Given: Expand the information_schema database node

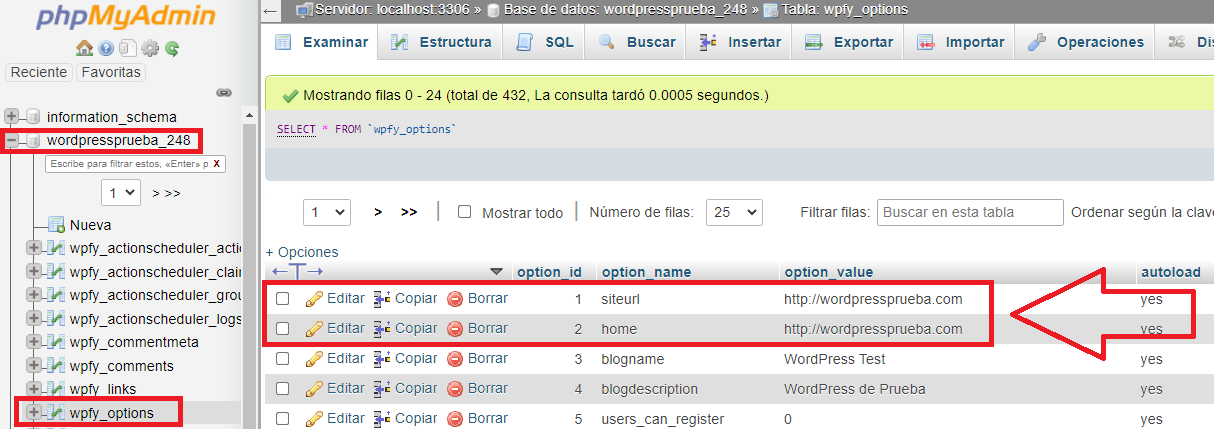Looking at the screenshot, I should pyautogui.click(x=12, y=117).
